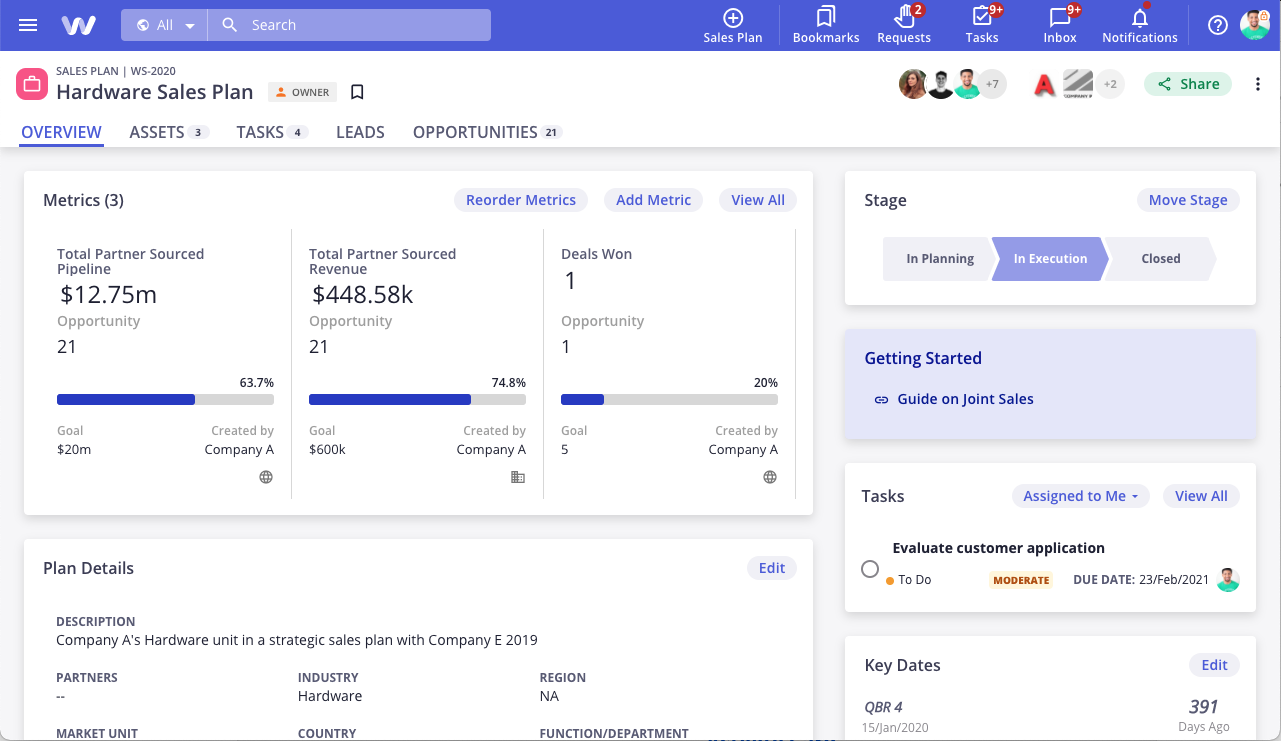Click the pink briefcase sales plan icon
The height and width of the screenshot is (741, 1281).
click(32, 84)
